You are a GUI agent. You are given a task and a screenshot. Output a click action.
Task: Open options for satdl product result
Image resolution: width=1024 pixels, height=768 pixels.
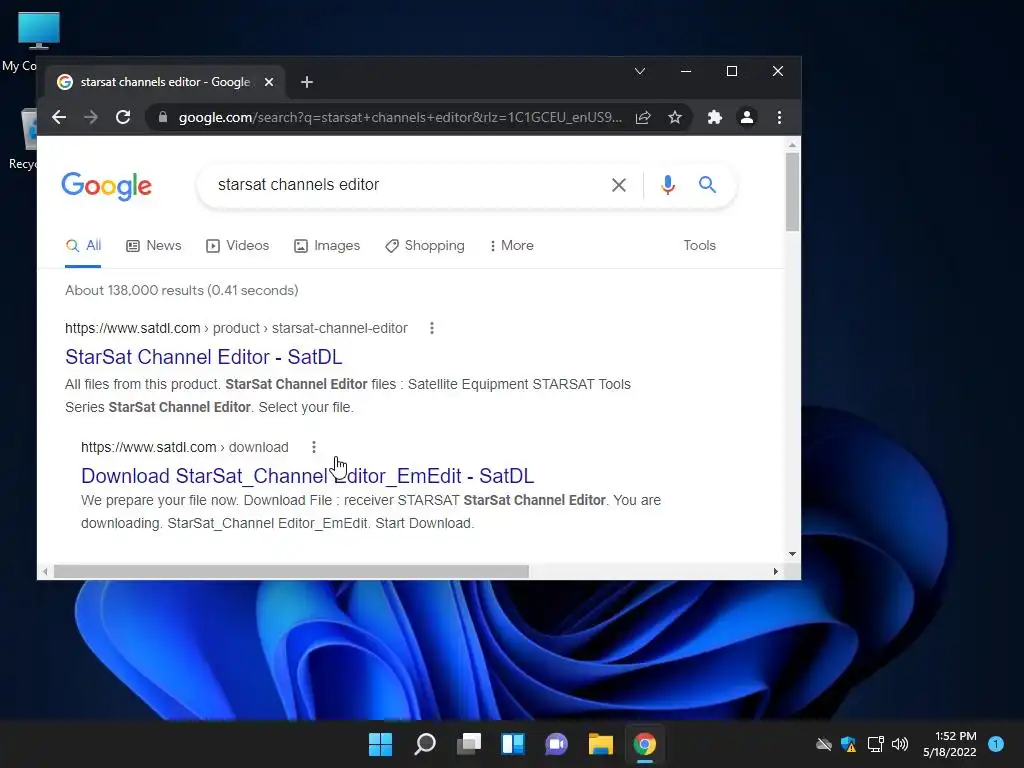pos(432,328)
